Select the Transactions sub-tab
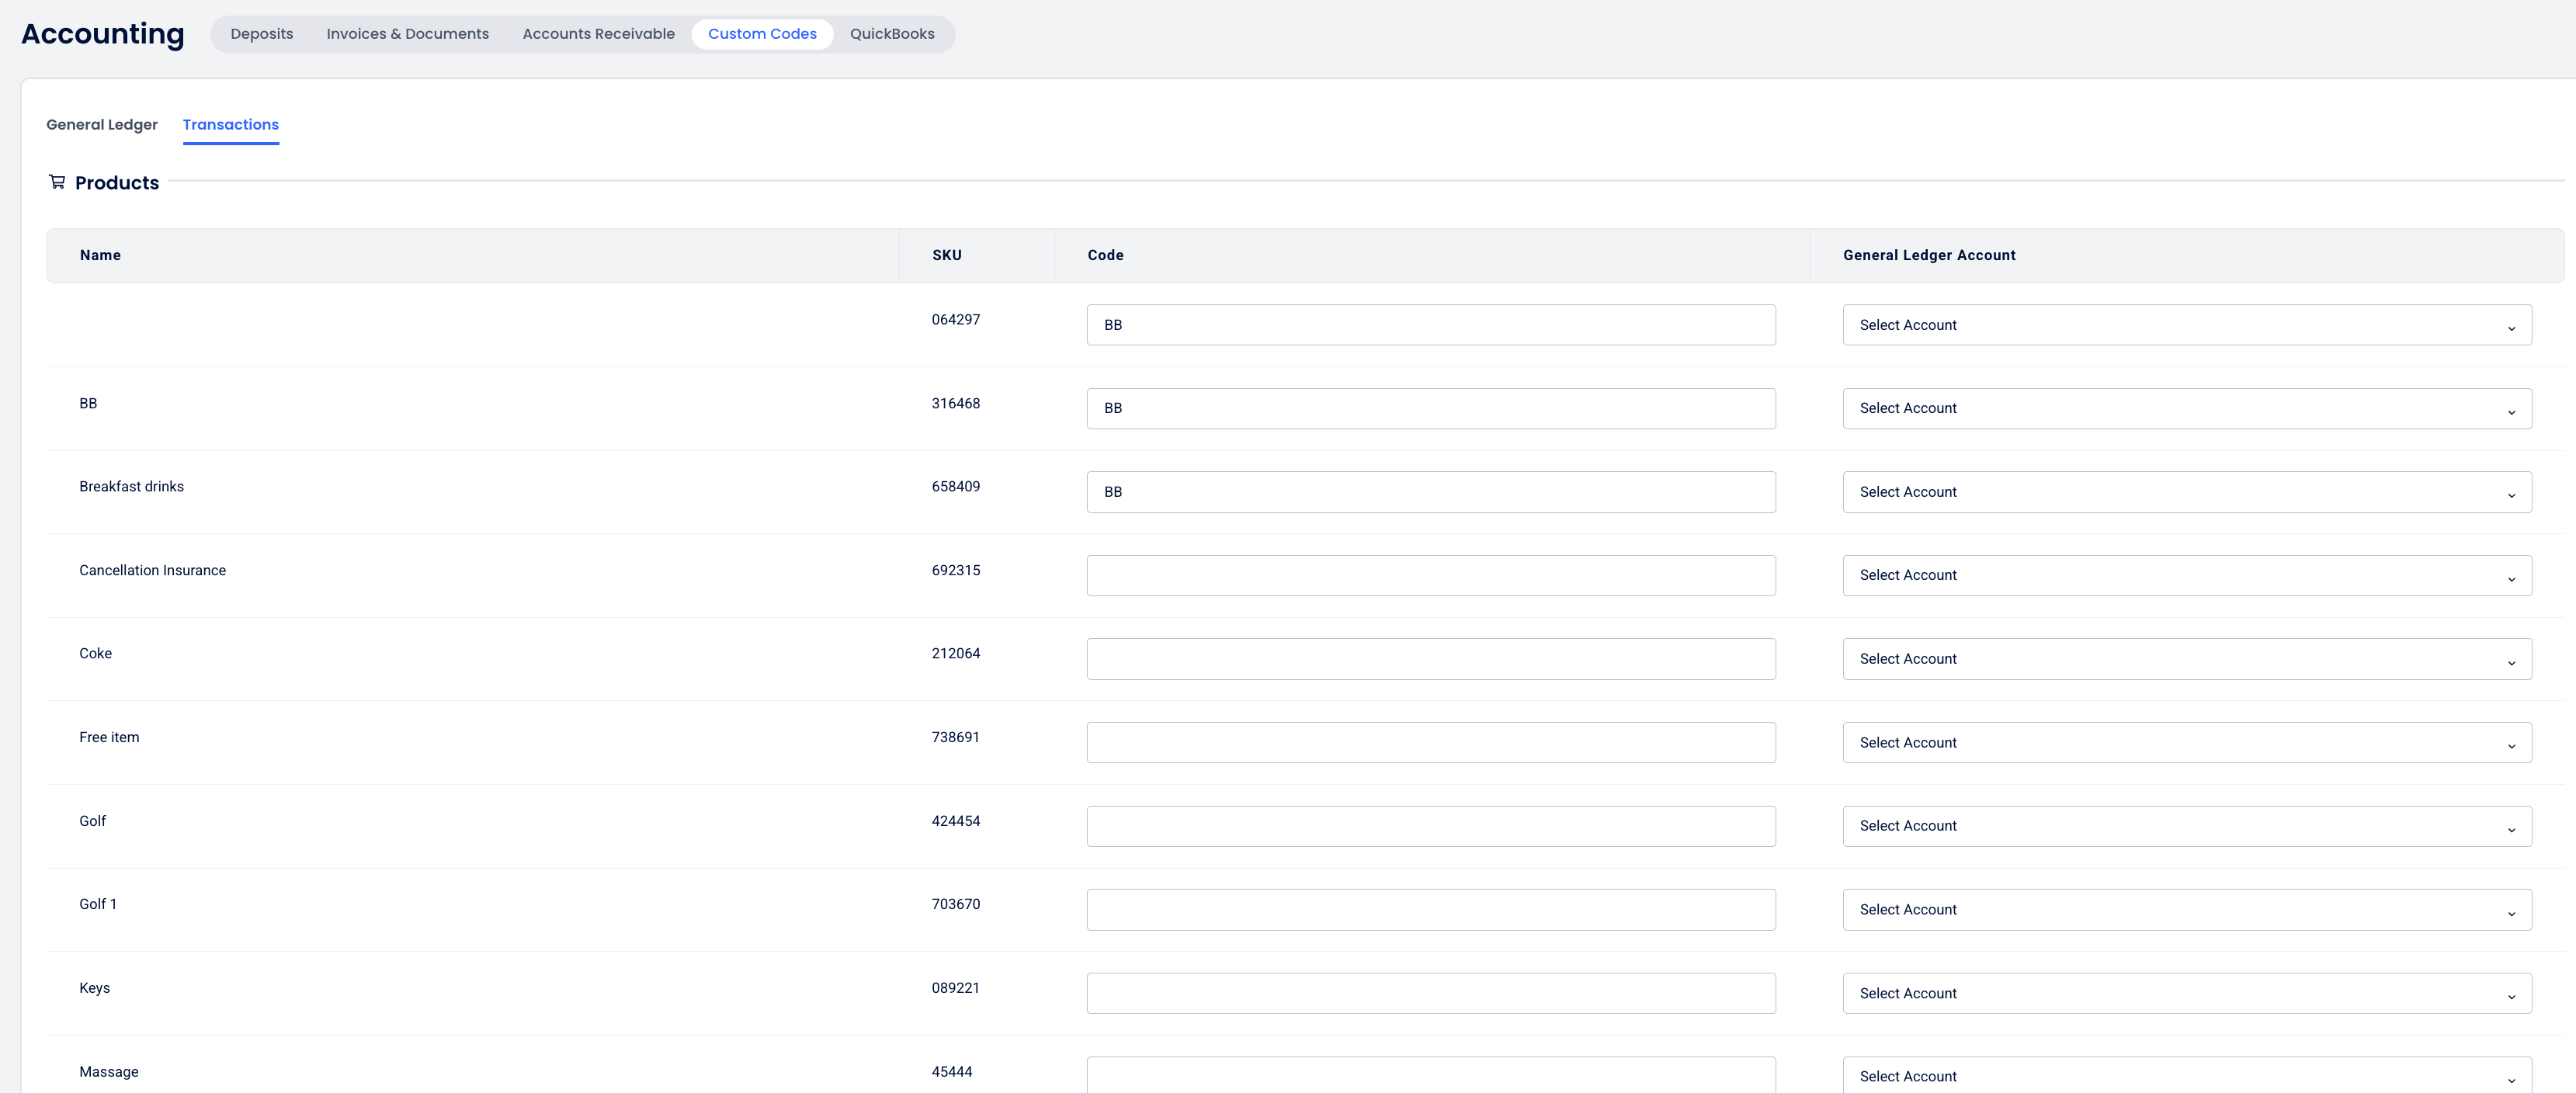Screen dimensions: 2576x1093 230,125
